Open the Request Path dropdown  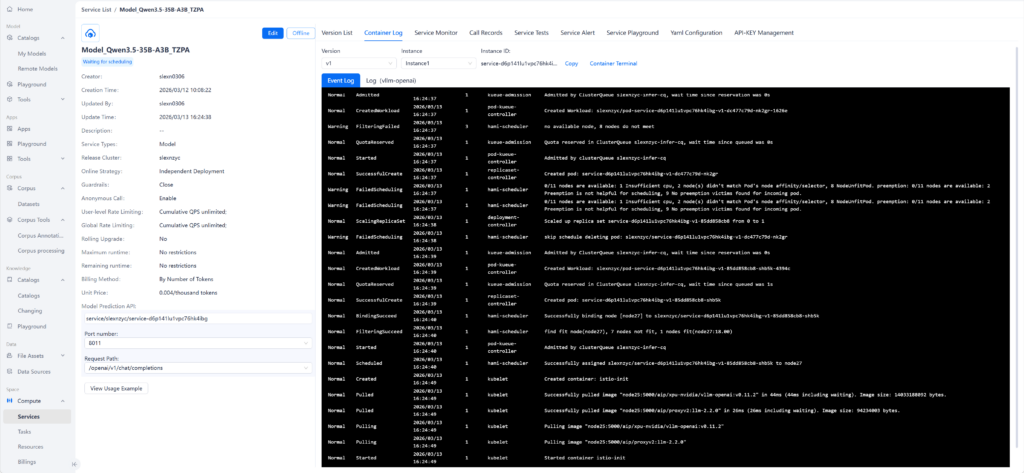click(197, 368)
